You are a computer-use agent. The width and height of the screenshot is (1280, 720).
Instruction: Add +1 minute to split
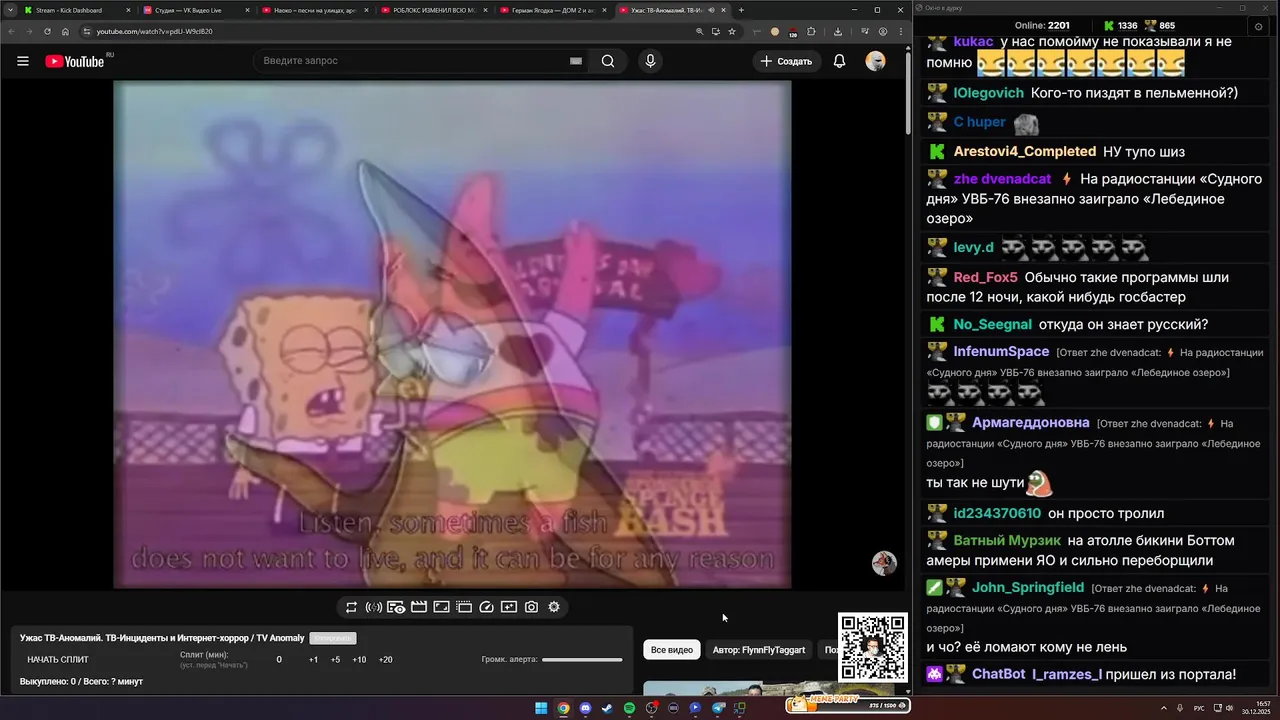313,660
